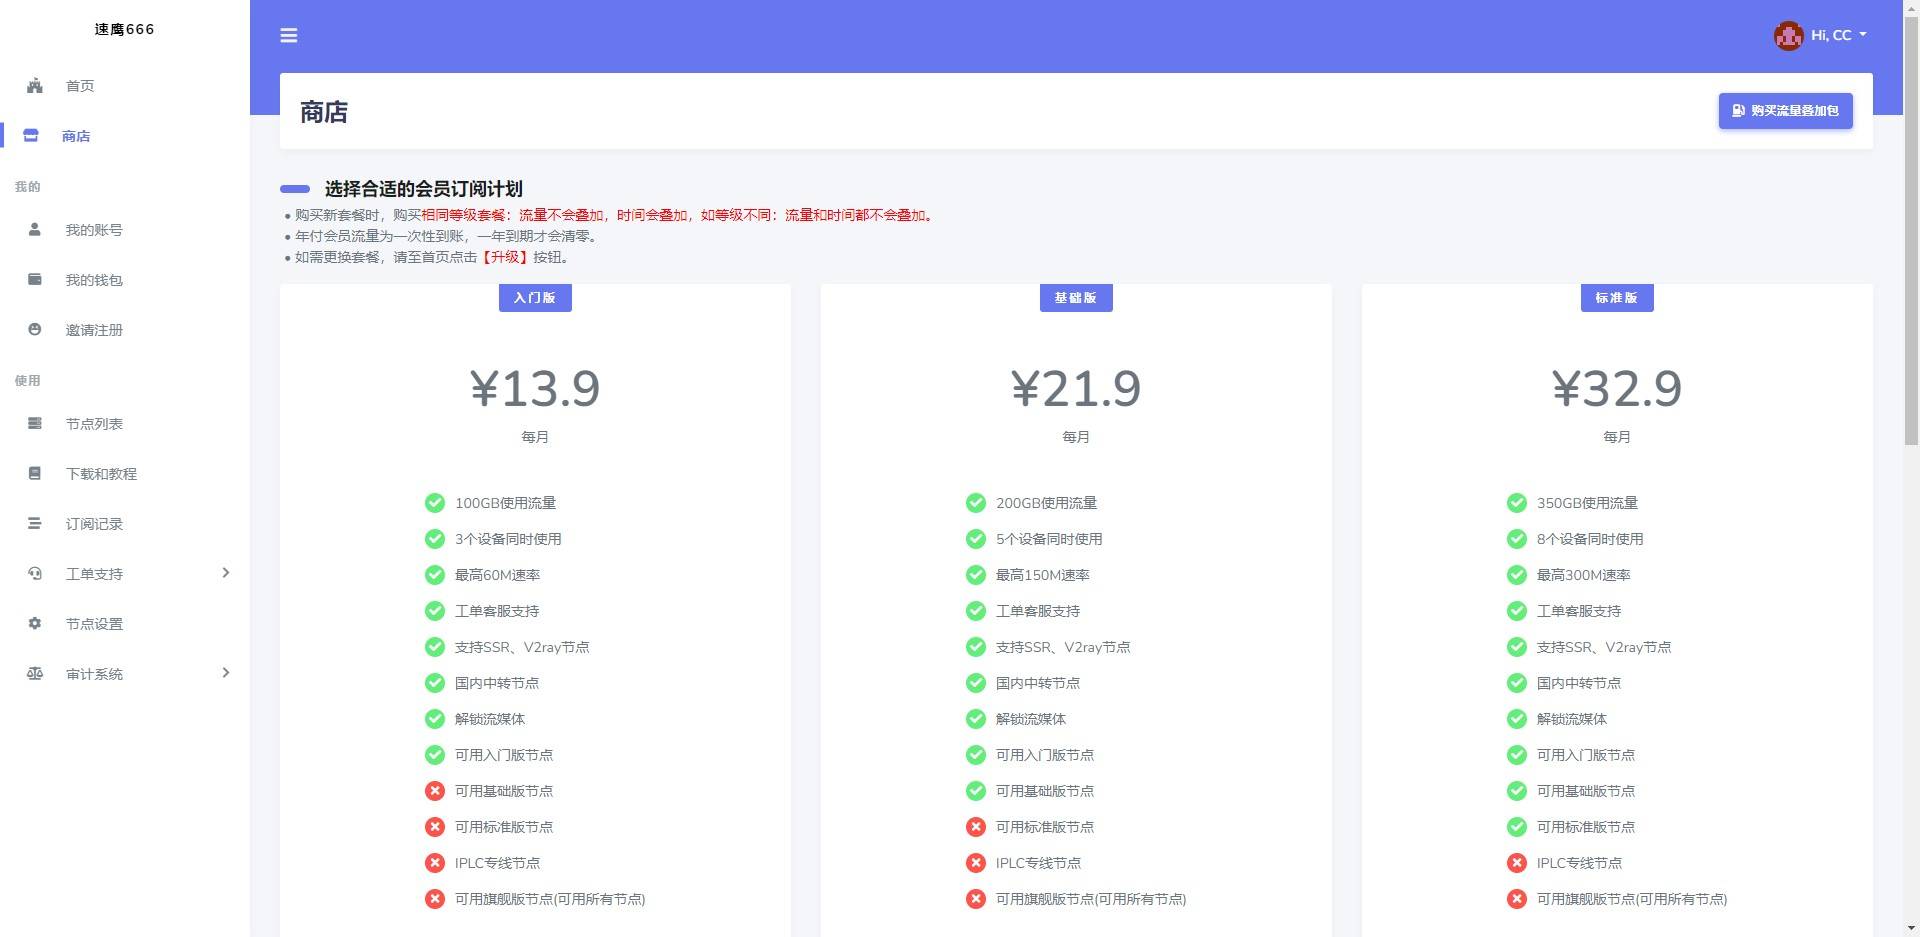The width and height of the screenshot is (1920, 937).
Task: Click the wallet icon for 我的钱包
Action: [x=35, y=280]
